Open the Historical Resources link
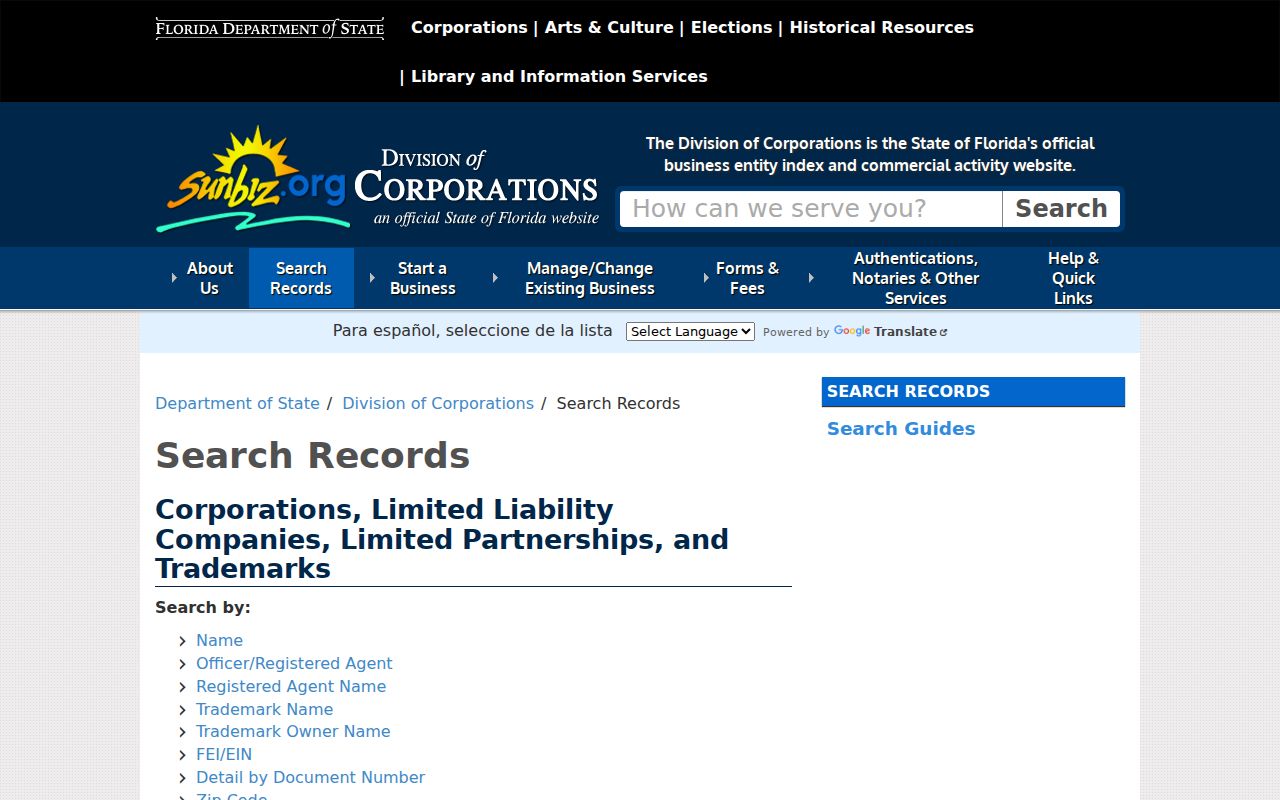 pyautogui.click(x=881, y=27)
